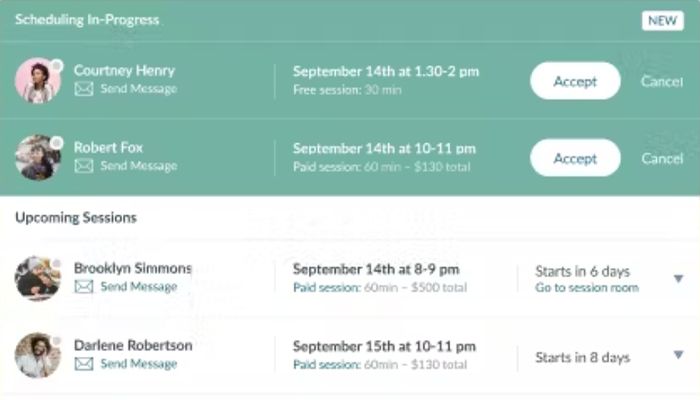The image size is (700, 400).
Task: Click envelope icon under Brooklyn Simmons
Action: tap(84, 287)
